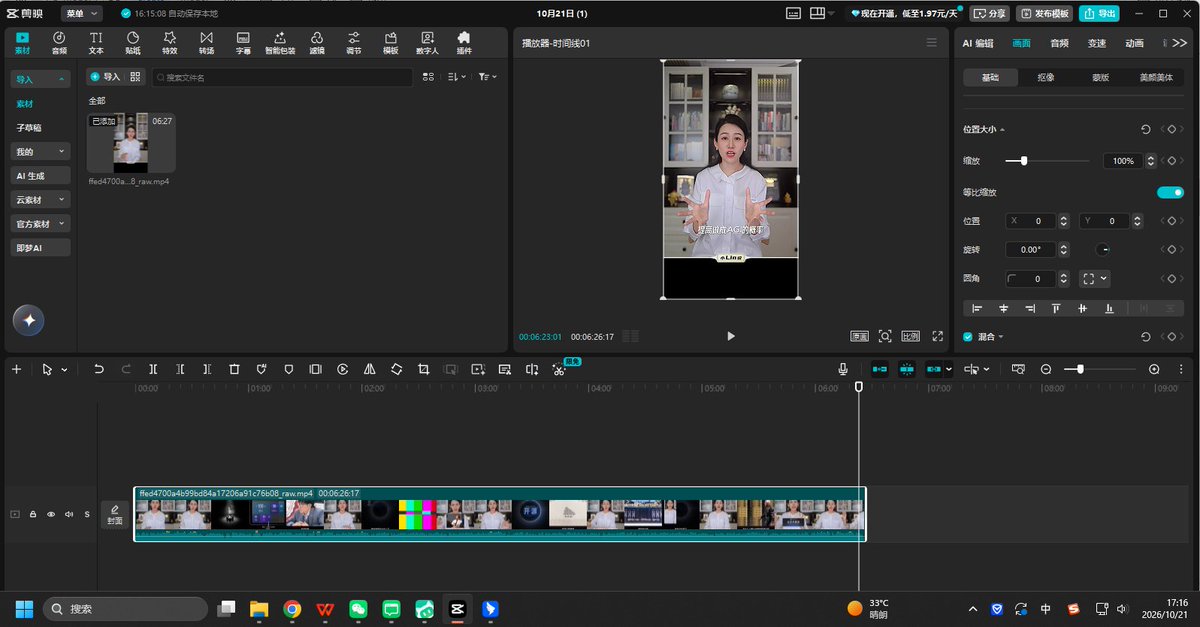Click the rotate clip icon

397,369
